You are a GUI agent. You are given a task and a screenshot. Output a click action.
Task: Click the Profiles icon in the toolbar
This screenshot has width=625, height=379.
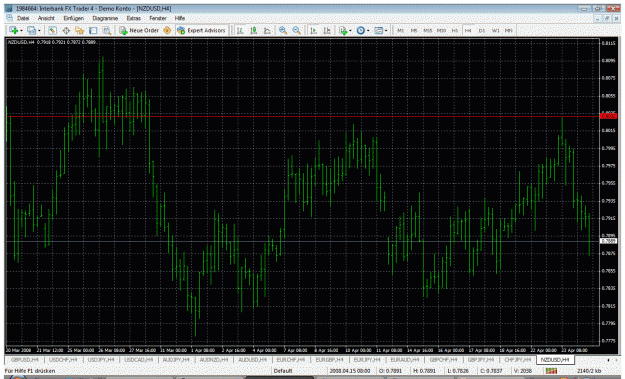click(31, 30)
